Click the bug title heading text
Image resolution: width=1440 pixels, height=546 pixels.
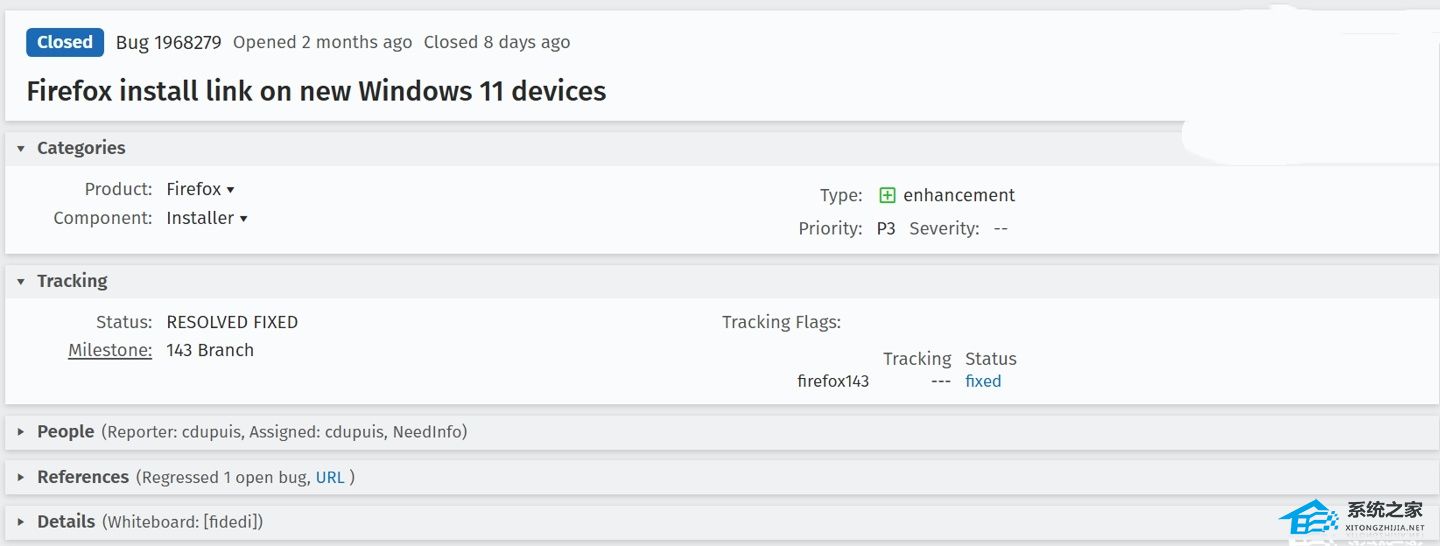pos(316,91)
